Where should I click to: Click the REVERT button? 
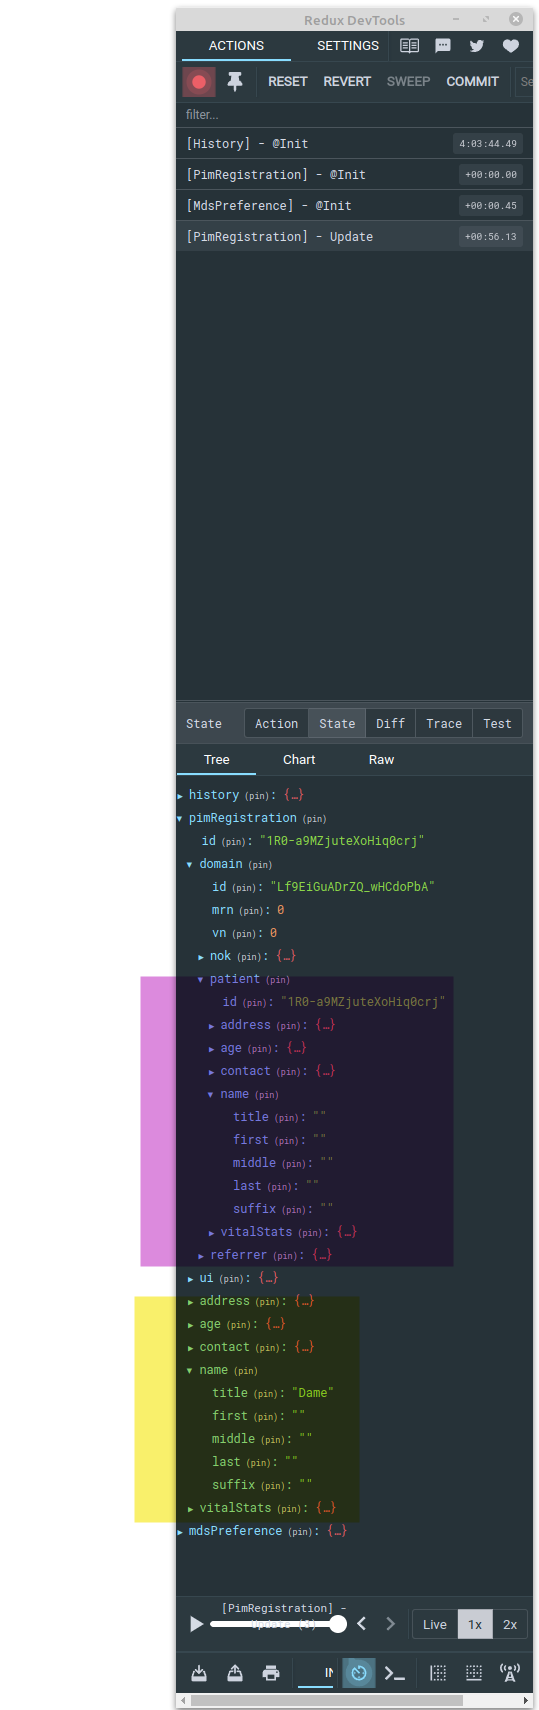point(347,82)
